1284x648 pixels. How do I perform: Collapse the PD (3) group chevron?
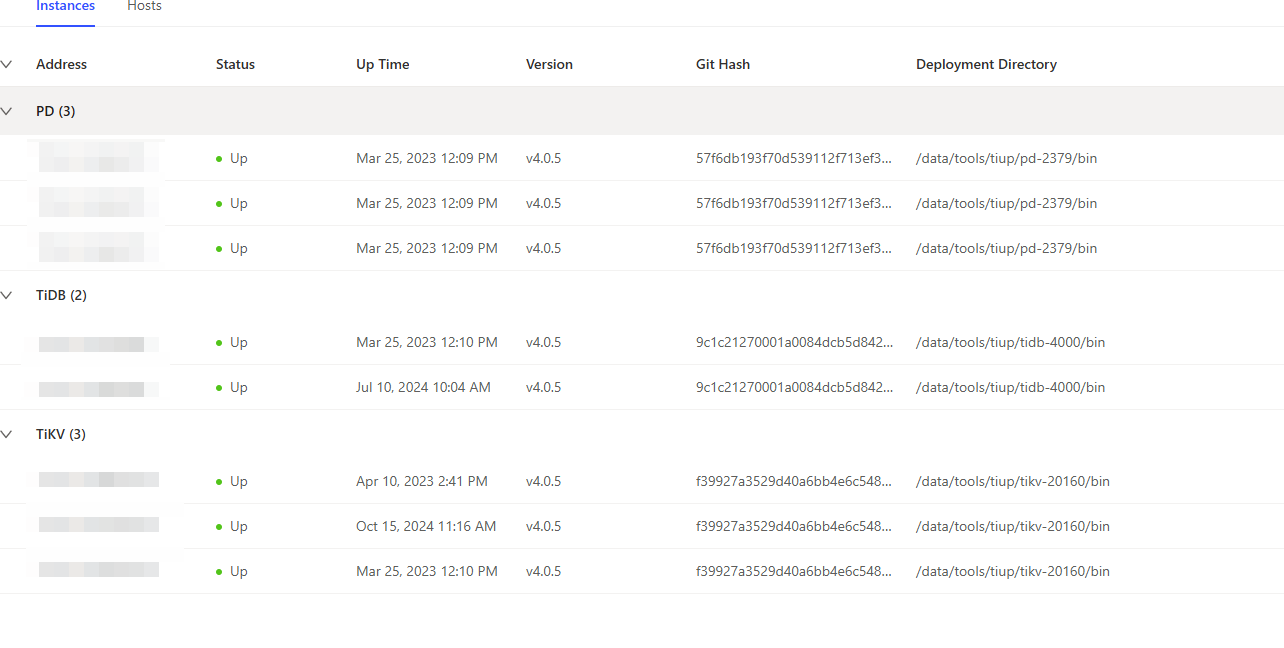(7, 111)
